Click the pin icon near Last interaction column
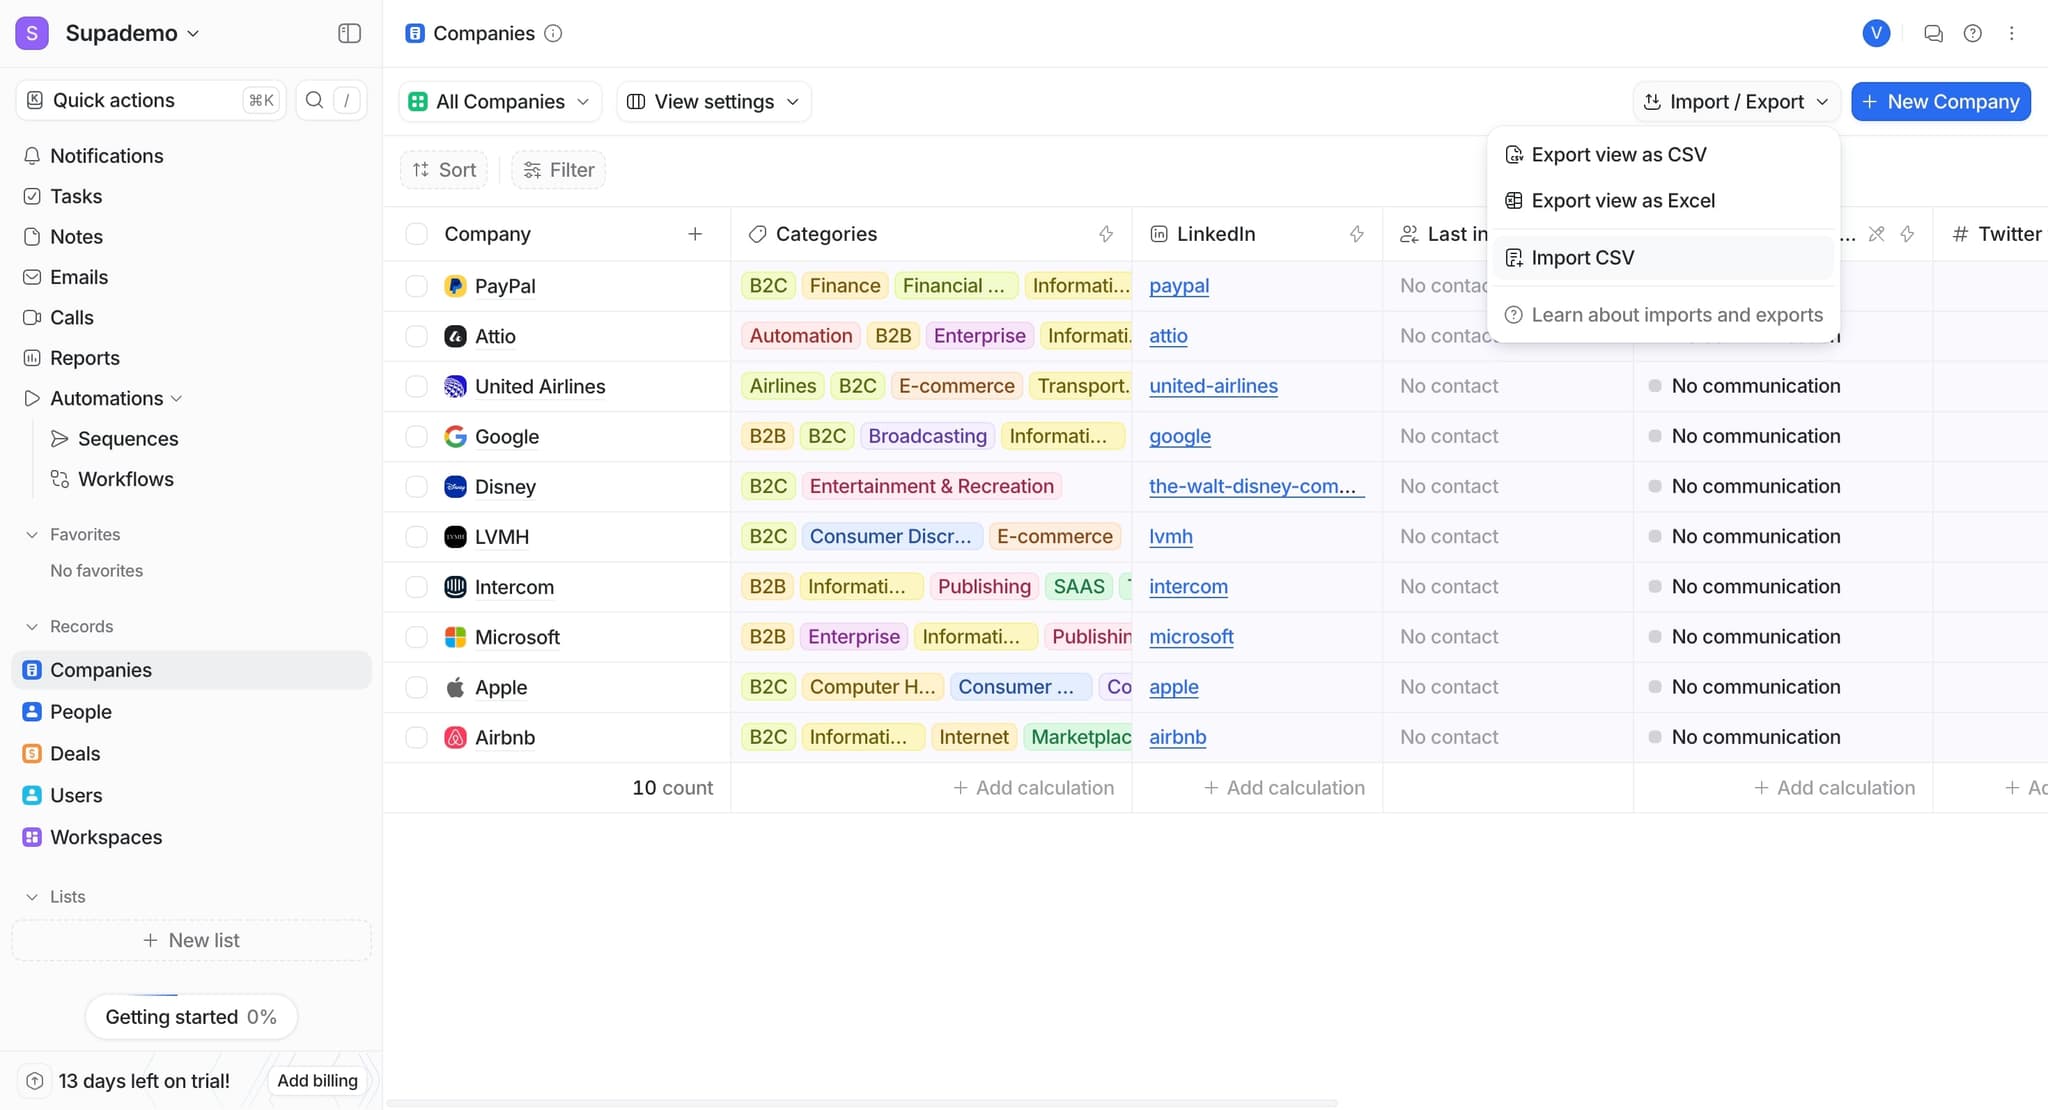2048x1110 pixels. pyautogui.click(x=1876, y=233)
